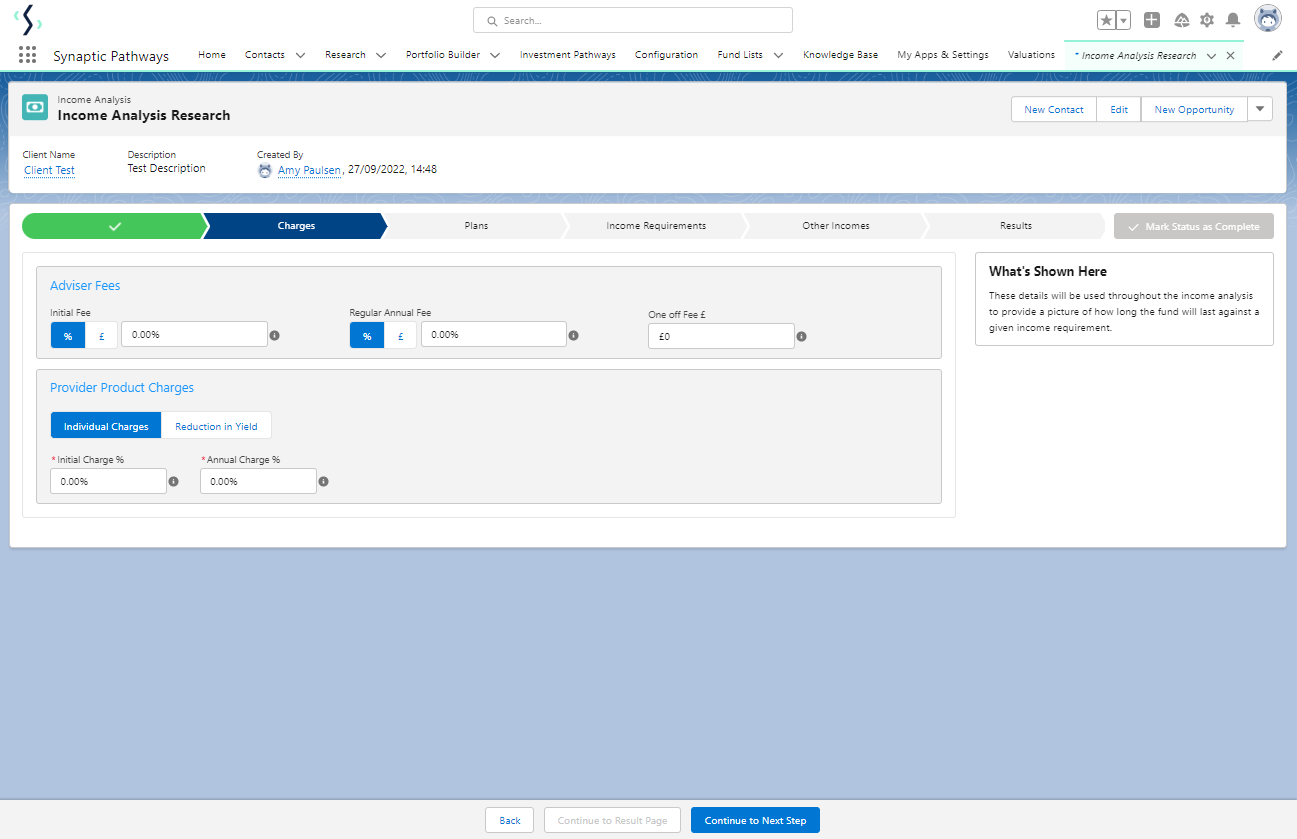Select the Other Incomes path step
This screenshot has width=1297, height=839.
point(836,226)
